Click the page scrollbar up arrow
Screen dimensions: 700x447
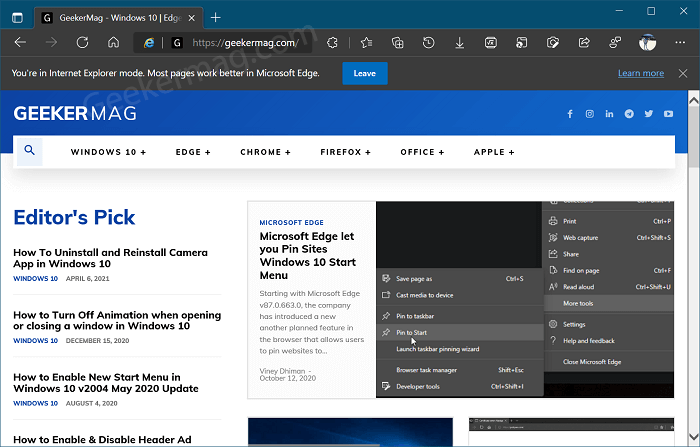[694, 101]
